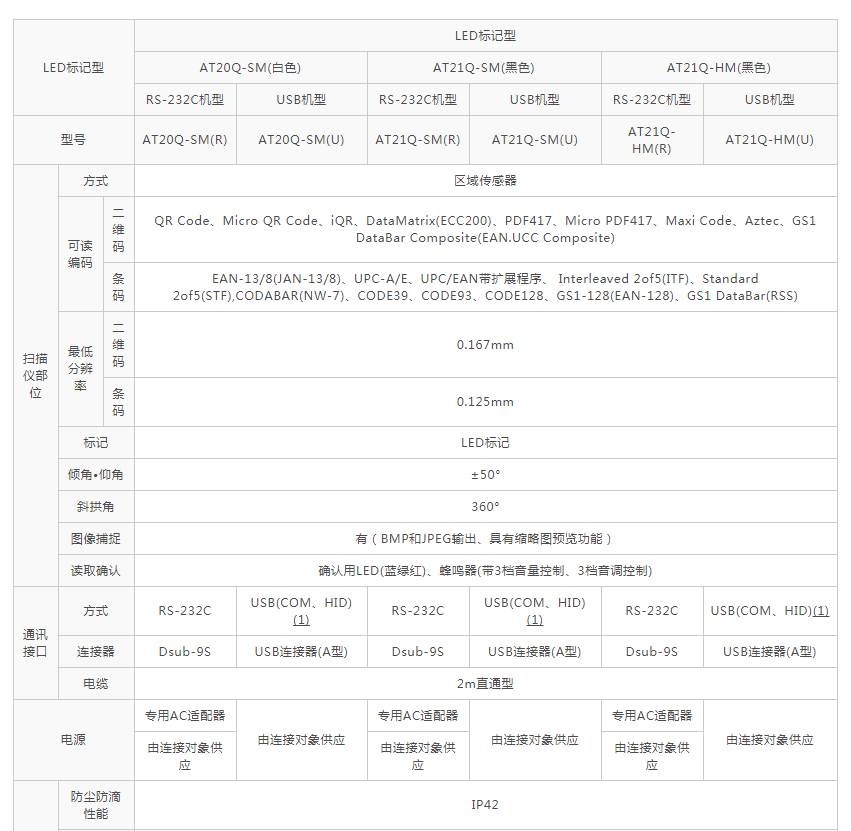Click the AT21Q-SM(黑色) header cell

pyautogui.click(x=484, y=68)
